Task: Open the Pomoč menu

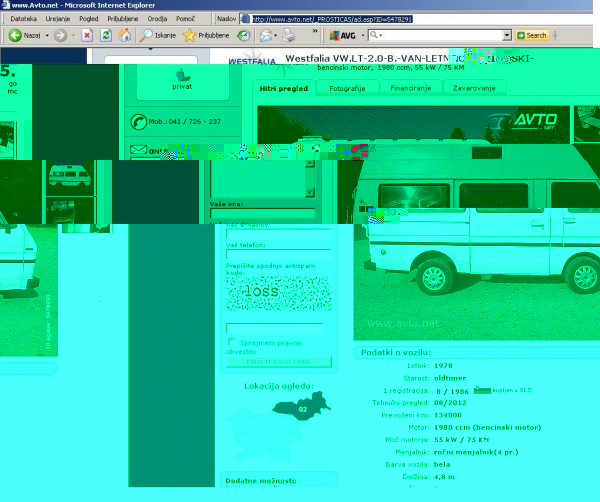Action: (x=185, y=19)
